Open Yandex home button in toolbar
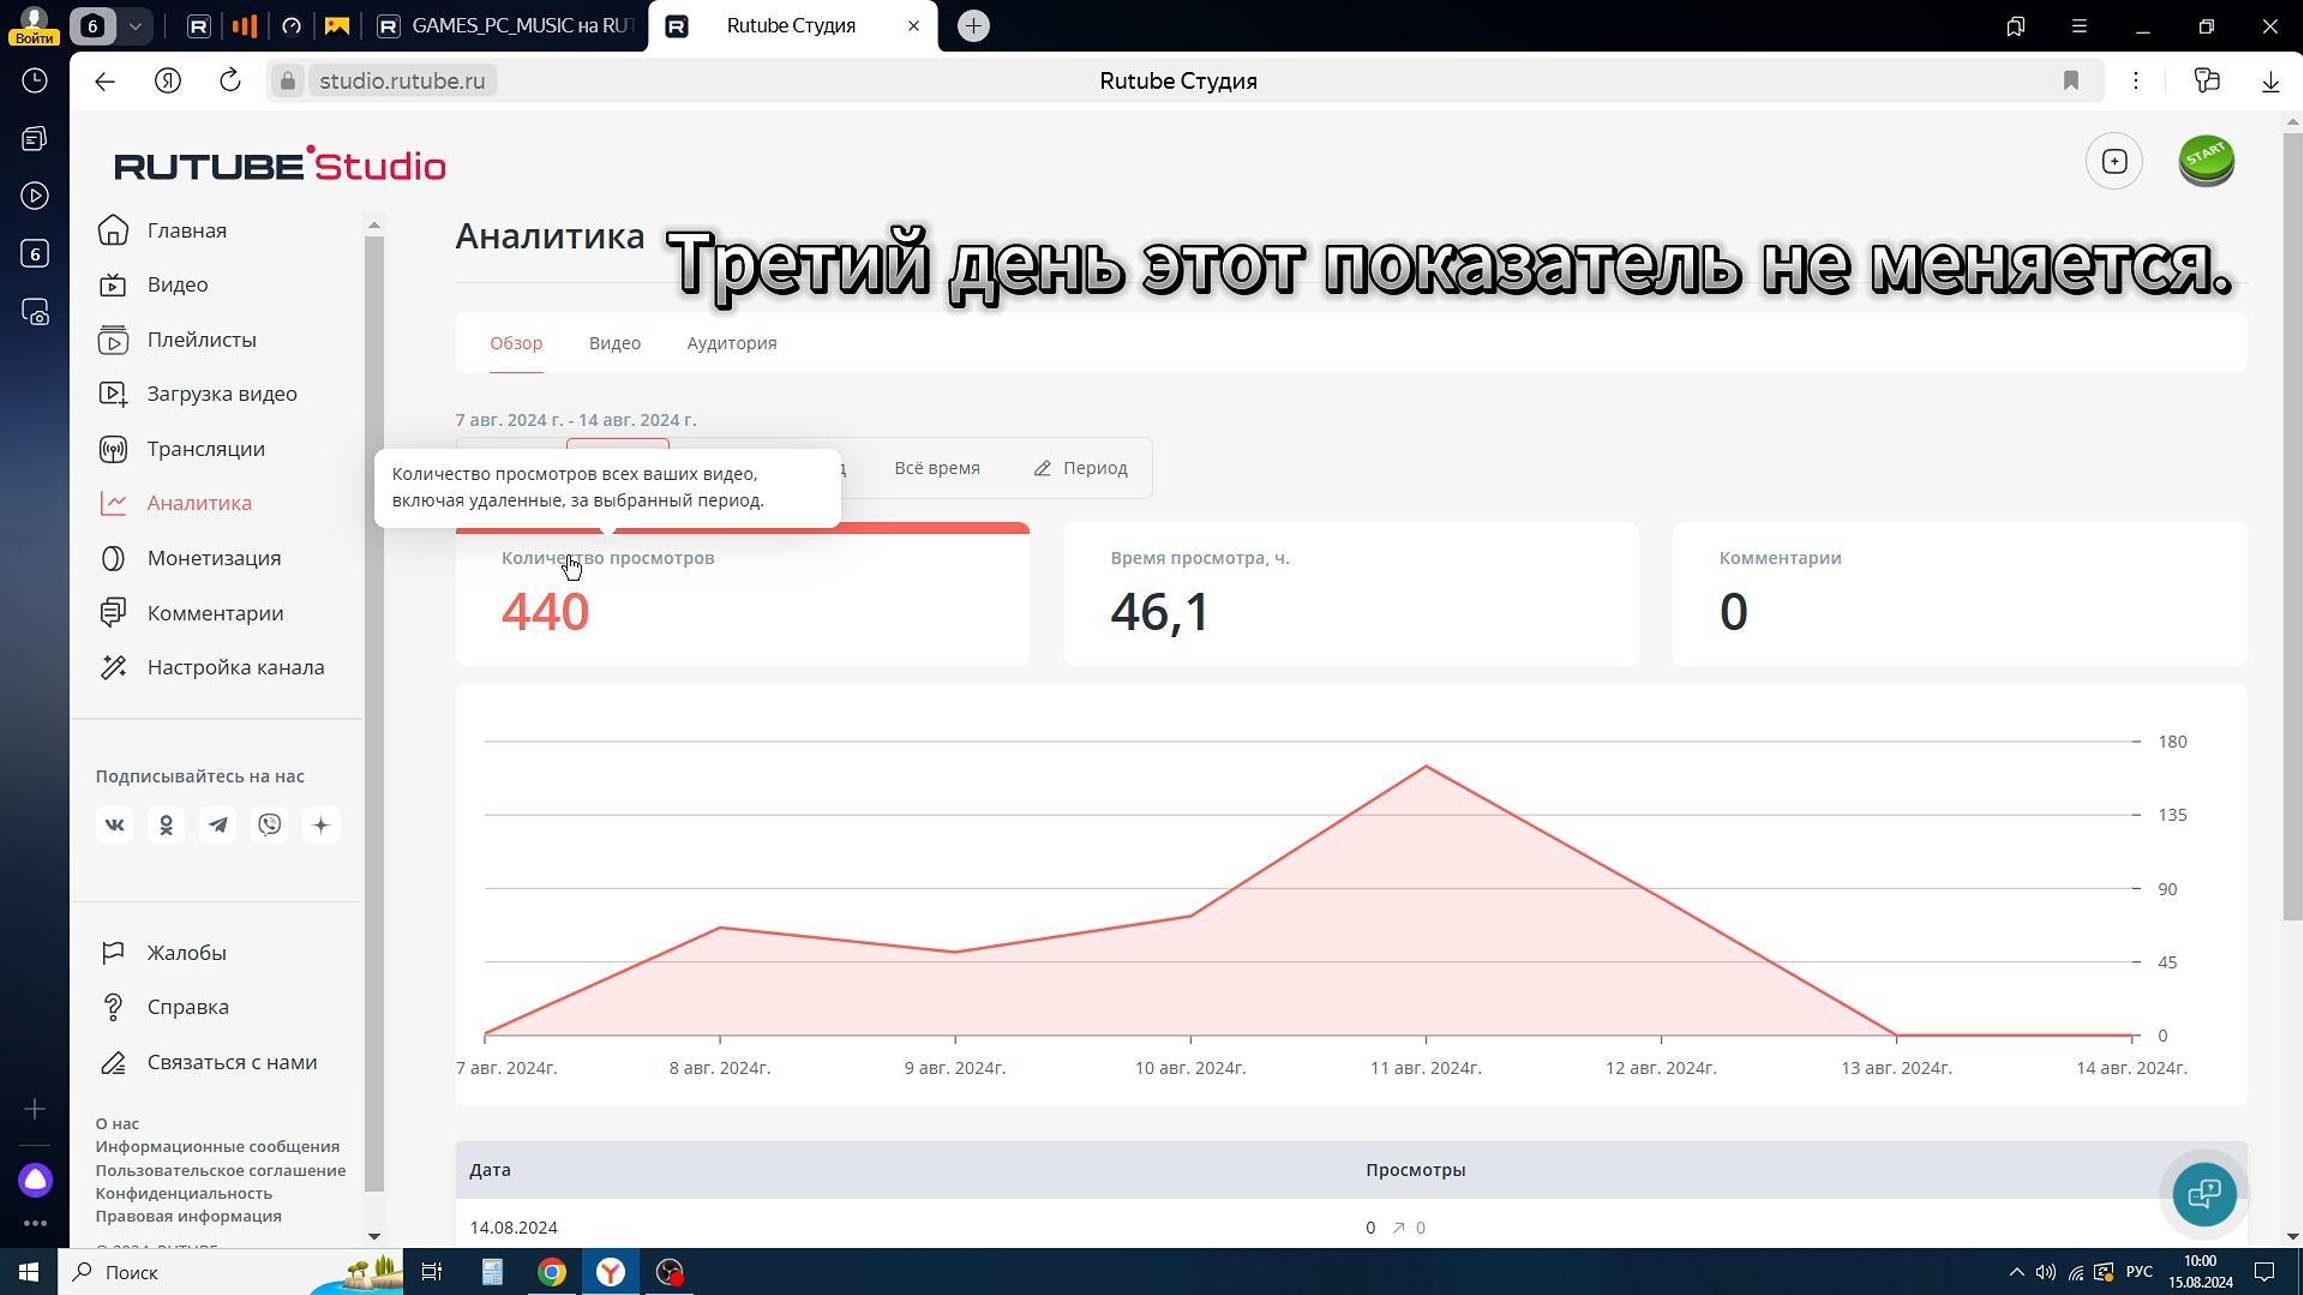2303x1295 pixels. click(x=168, y=80)
